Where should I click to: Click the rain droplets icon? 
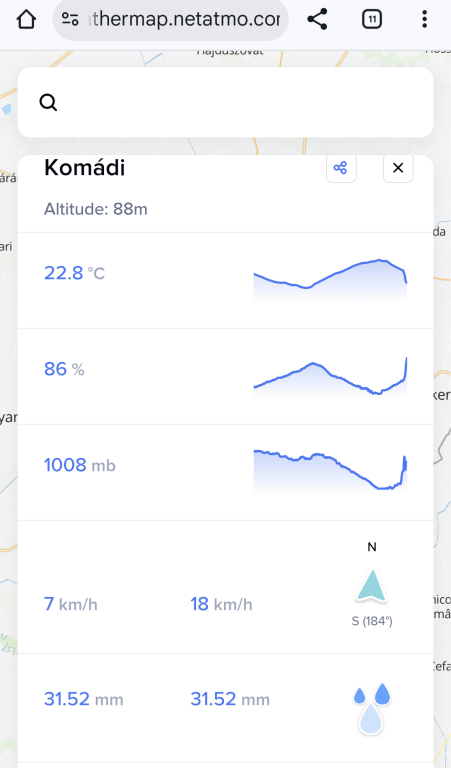372,708
